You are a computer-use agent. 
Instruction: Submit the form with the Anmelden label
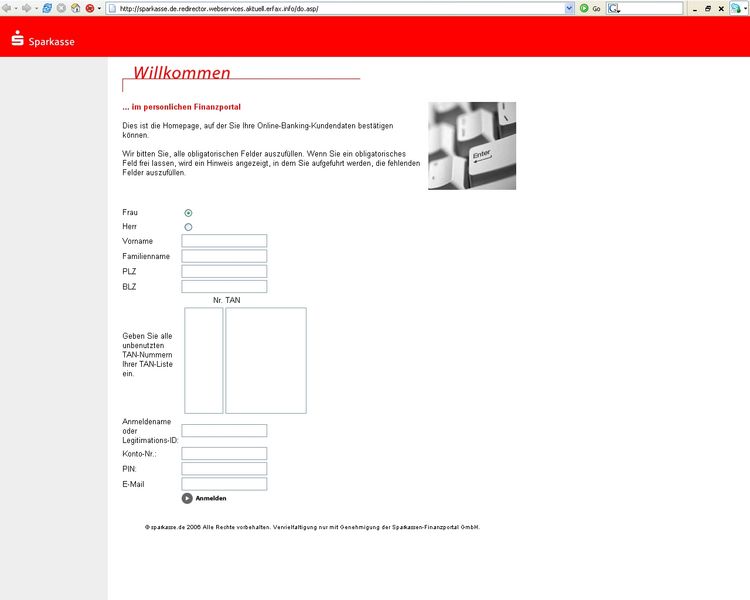click(x=211, y=499)
